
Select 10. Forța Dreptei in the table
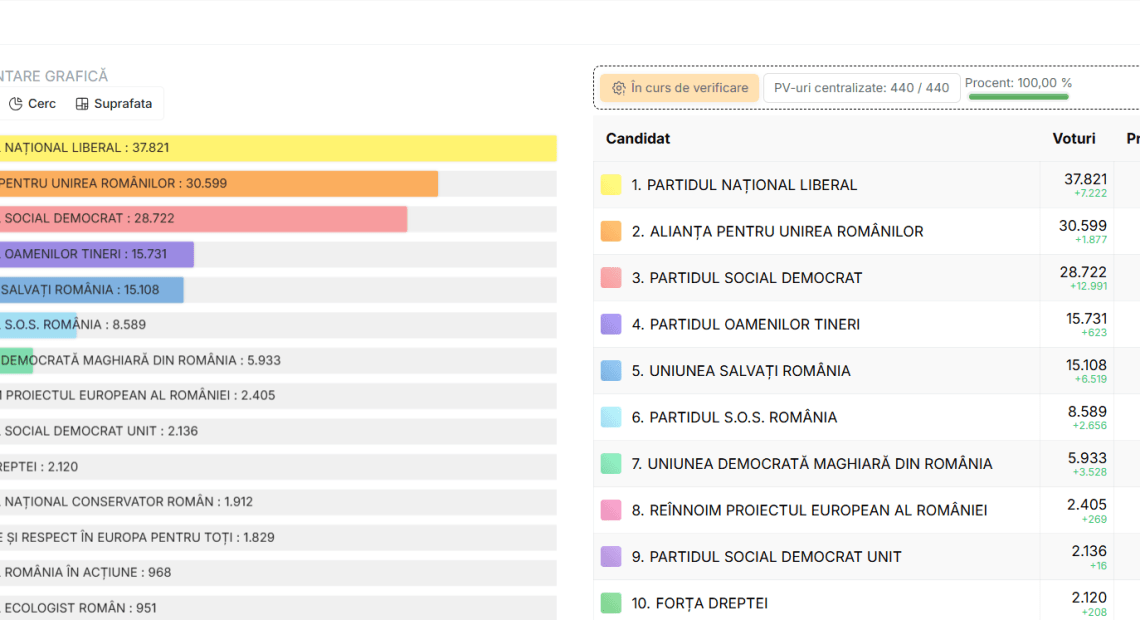[x=699, y=603]
